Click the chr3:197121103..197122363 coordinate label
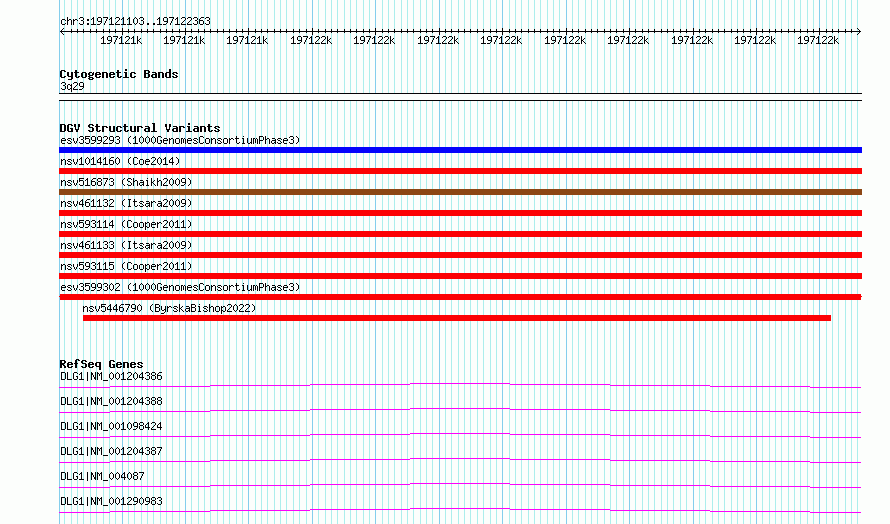The height and width of the screenshot is (524, 890). 135,21
